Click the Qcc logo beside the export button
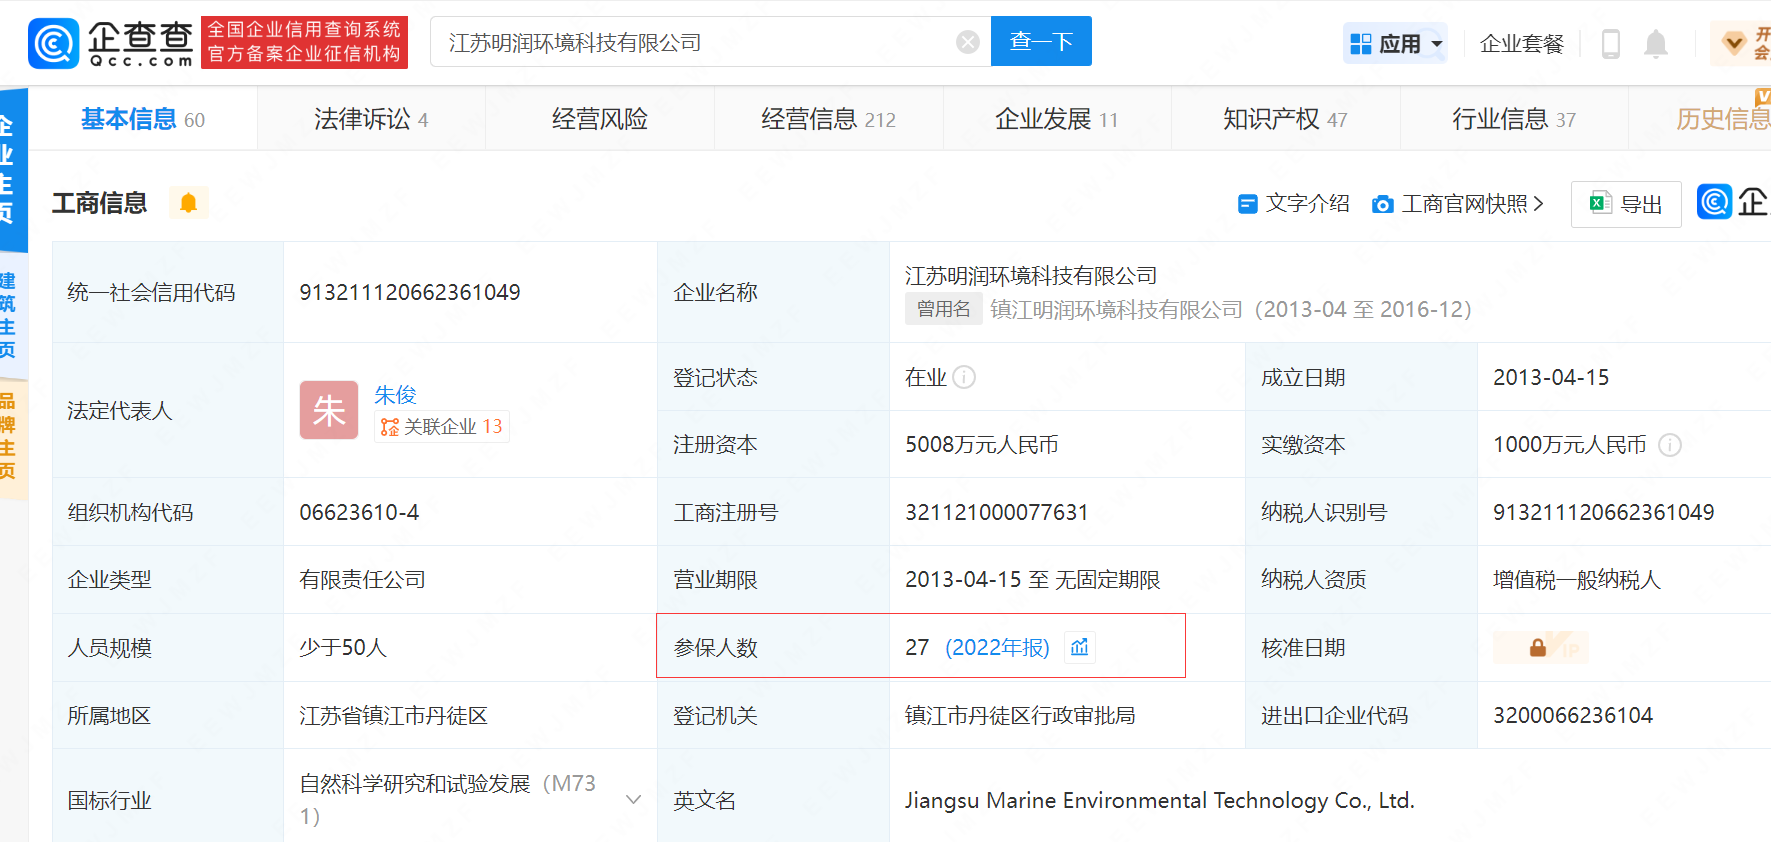Screen dimensions: 1771x842 (1714, 202)
